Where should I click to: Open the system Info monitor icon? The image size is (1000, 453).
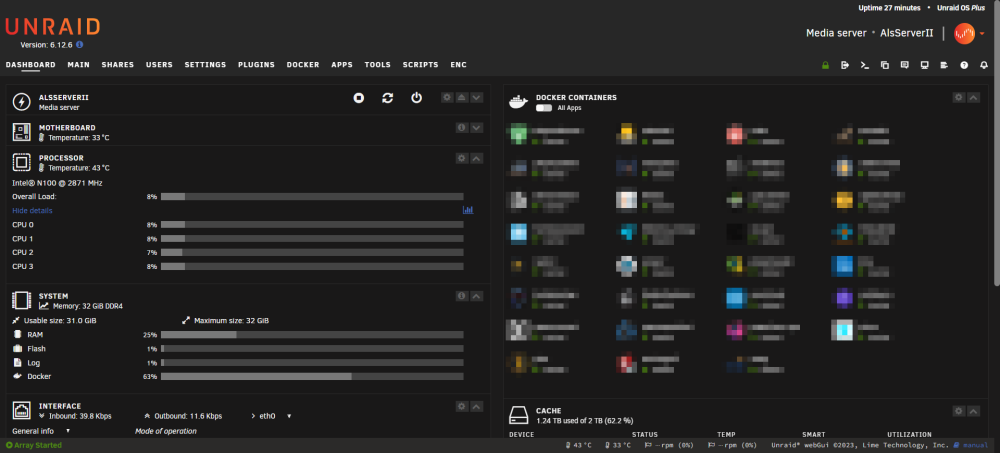coord(924,65)
